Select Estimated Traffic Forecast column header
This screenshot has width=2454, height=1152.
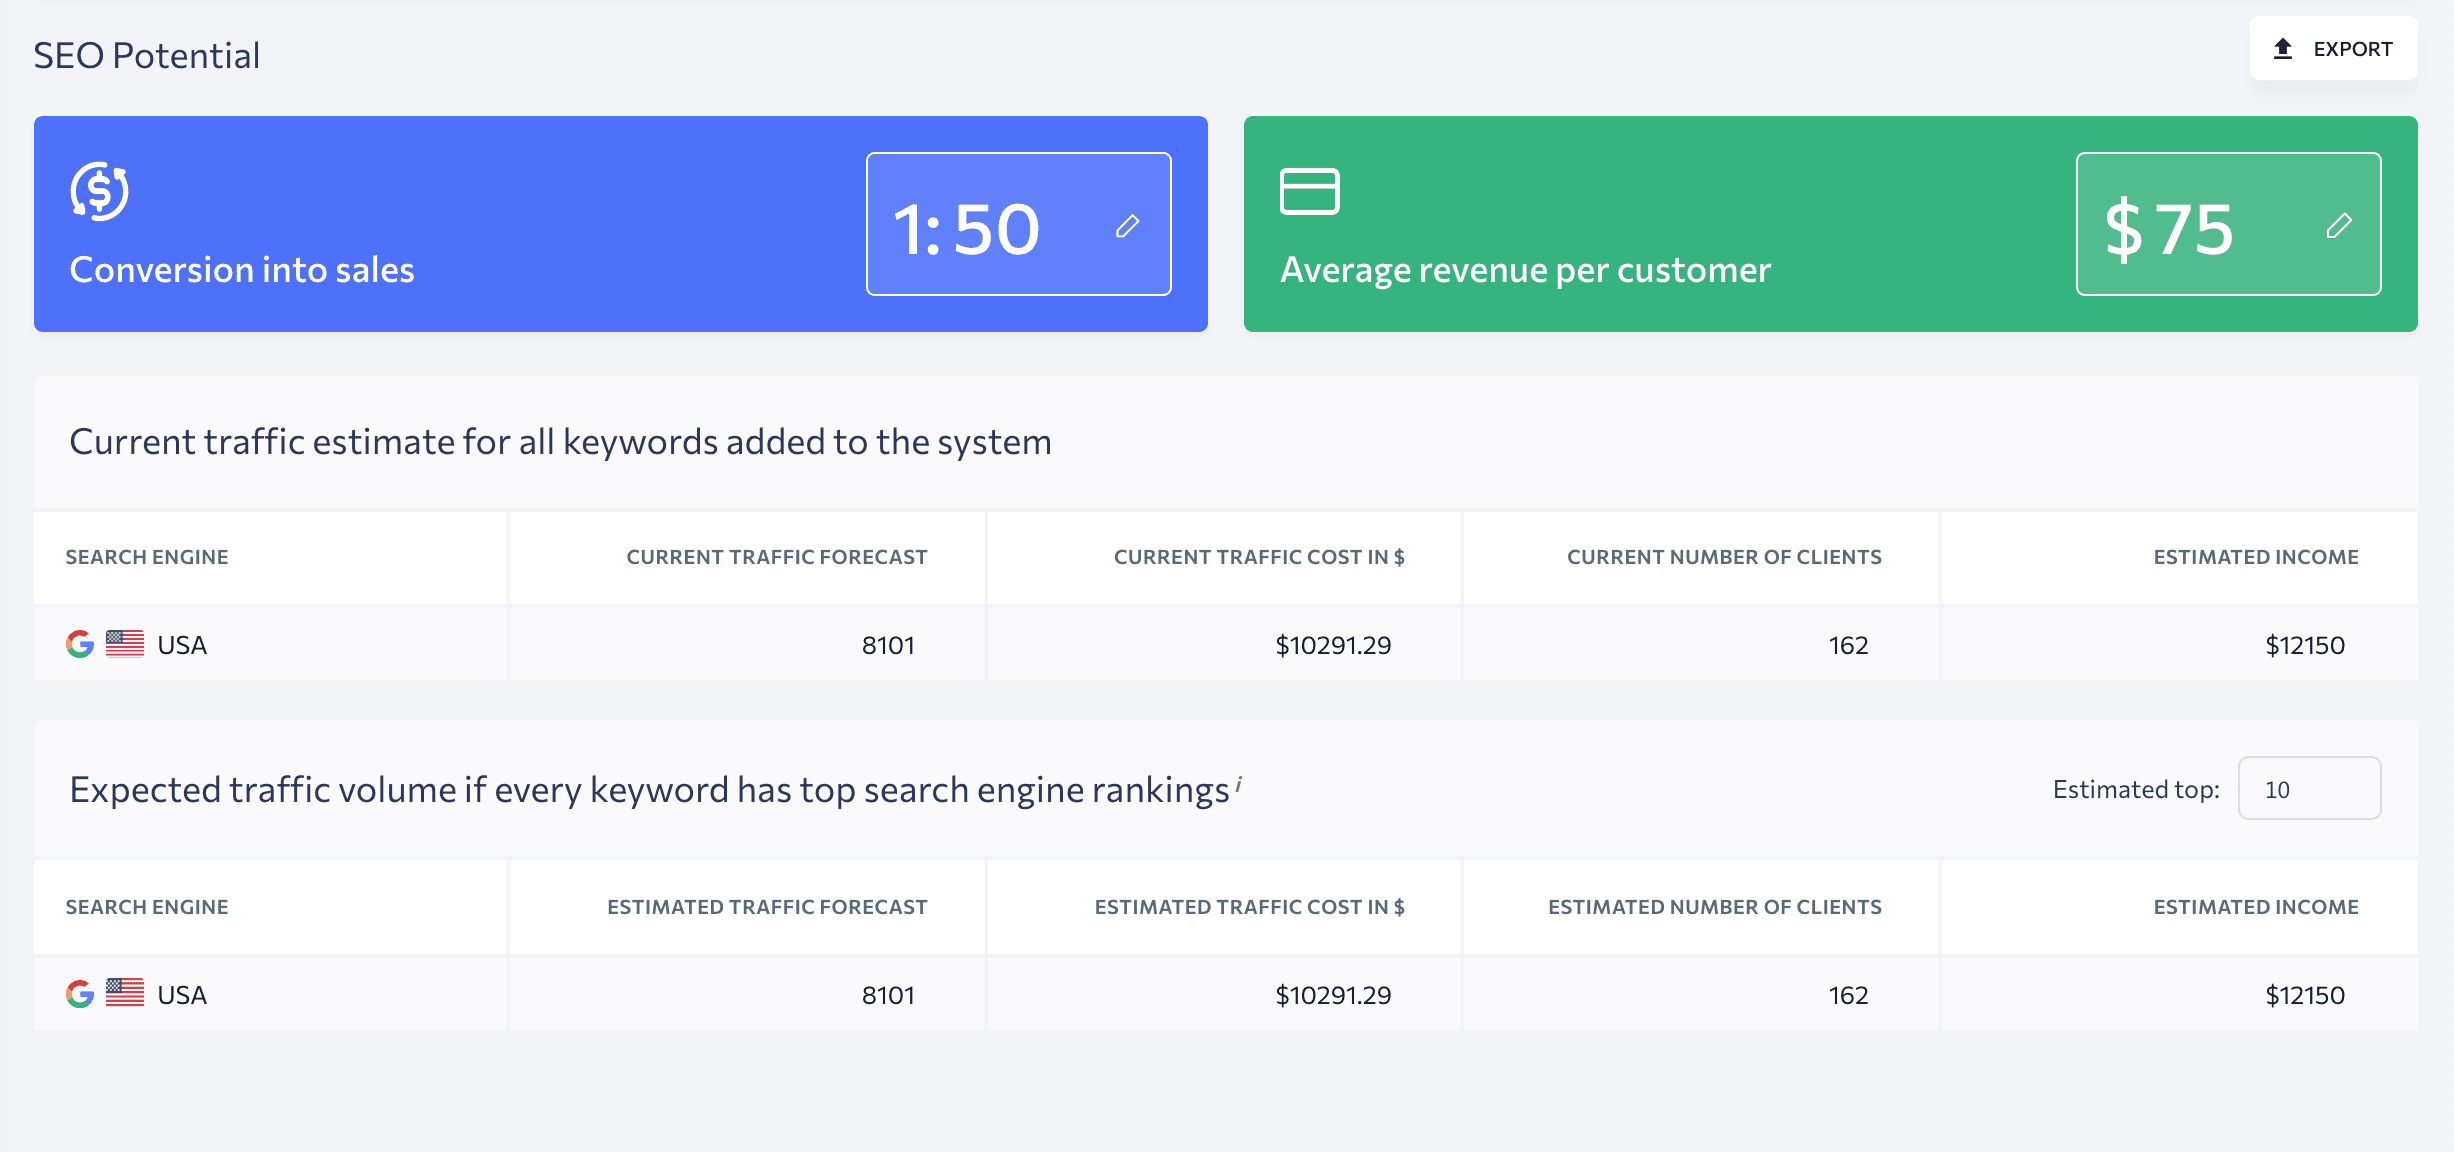click(767, 907)
